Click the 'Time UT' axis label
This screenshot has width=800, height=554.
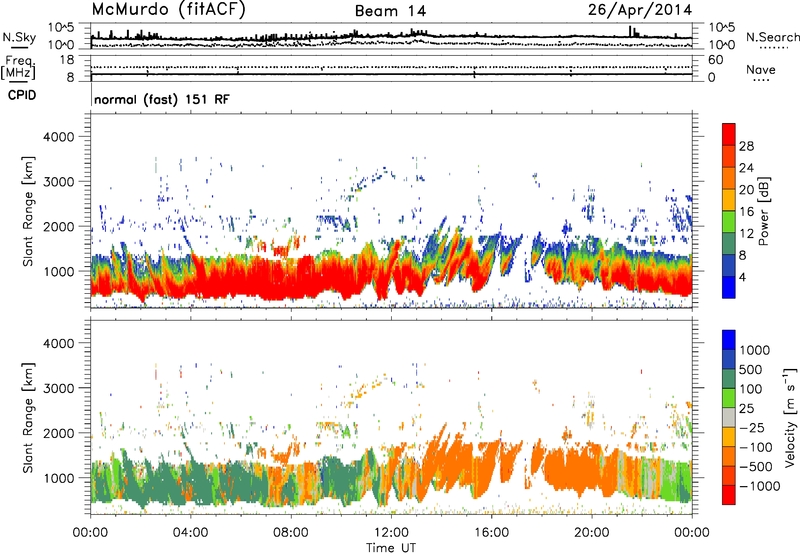pos(391,548)
